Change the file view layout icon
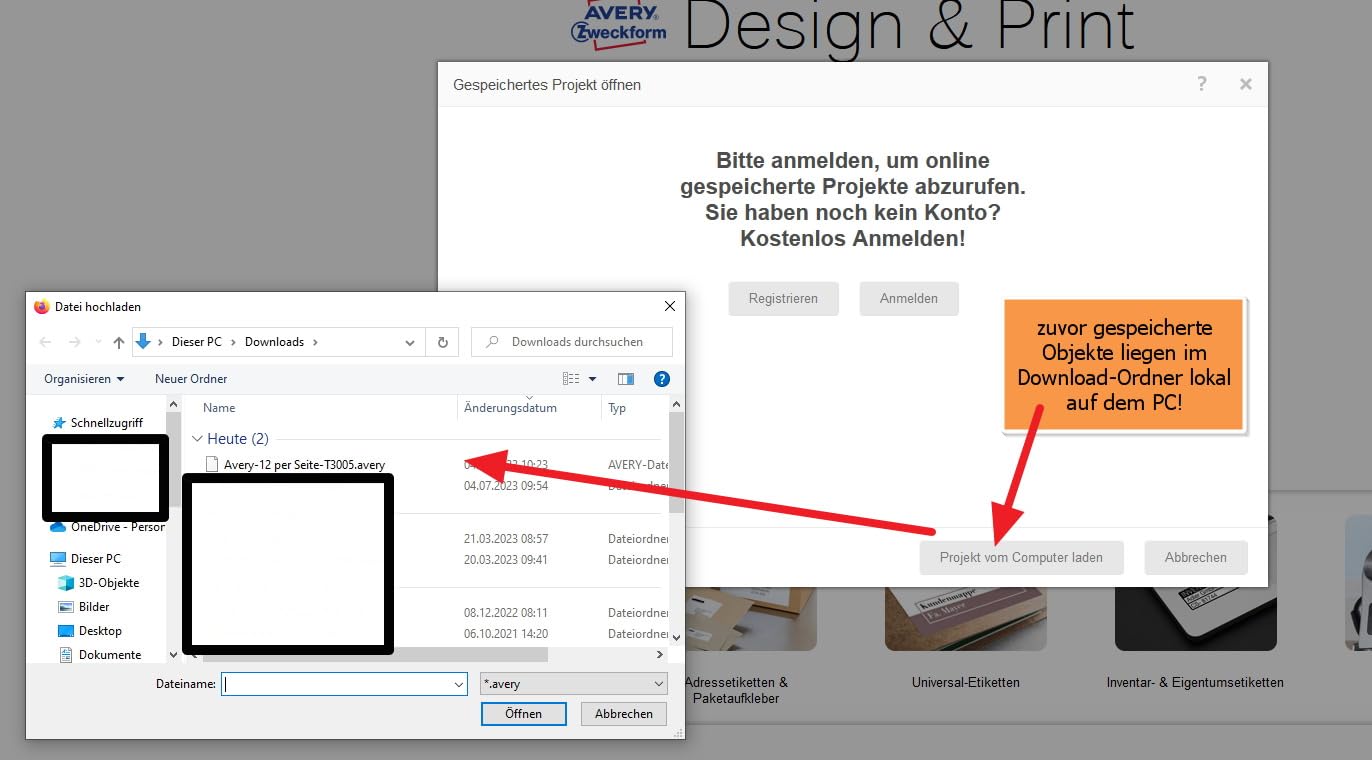This screenshot has width=1372, height=760. pyautogui.click(x=571, y=379)
